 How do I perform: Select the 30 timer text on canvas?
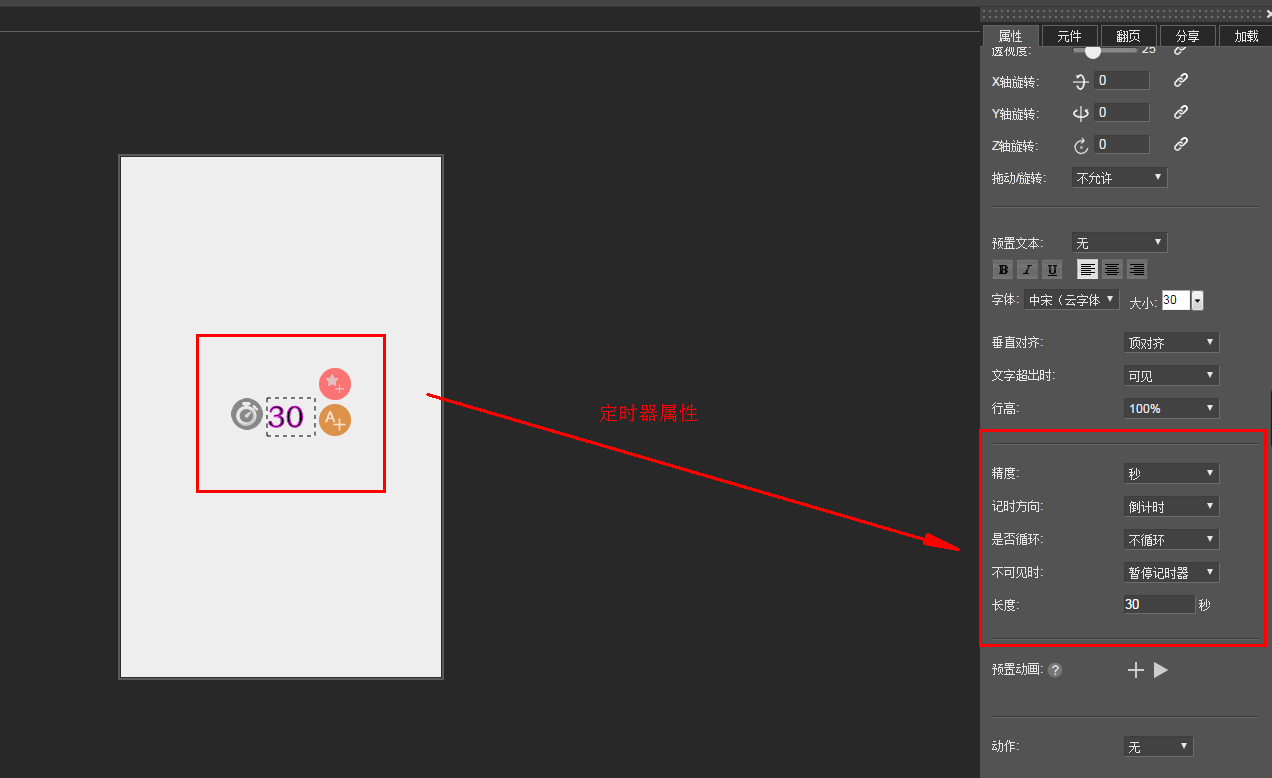point(290,417)
